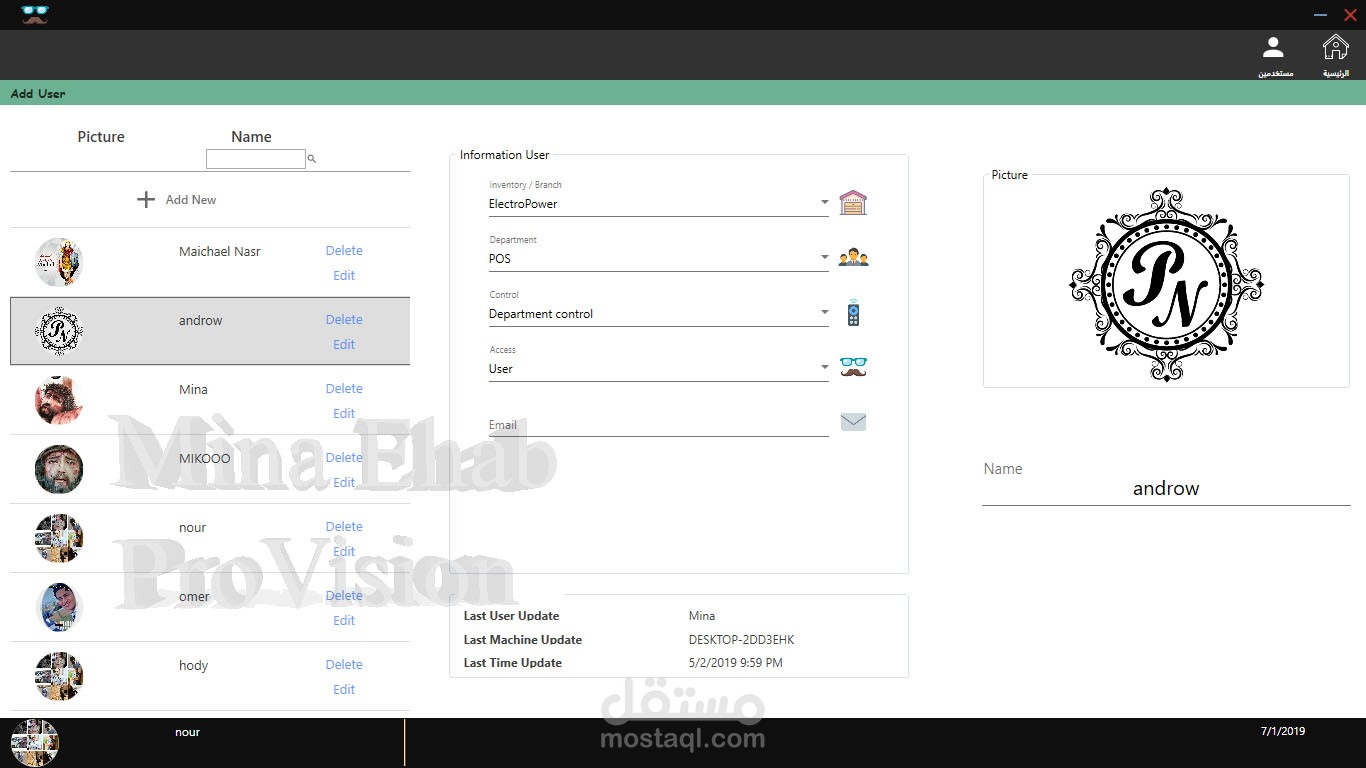Viewport: 1366px width, 768px height.
Task: Expand the Access dropdown arrow
Action: [x=825, y=368]
